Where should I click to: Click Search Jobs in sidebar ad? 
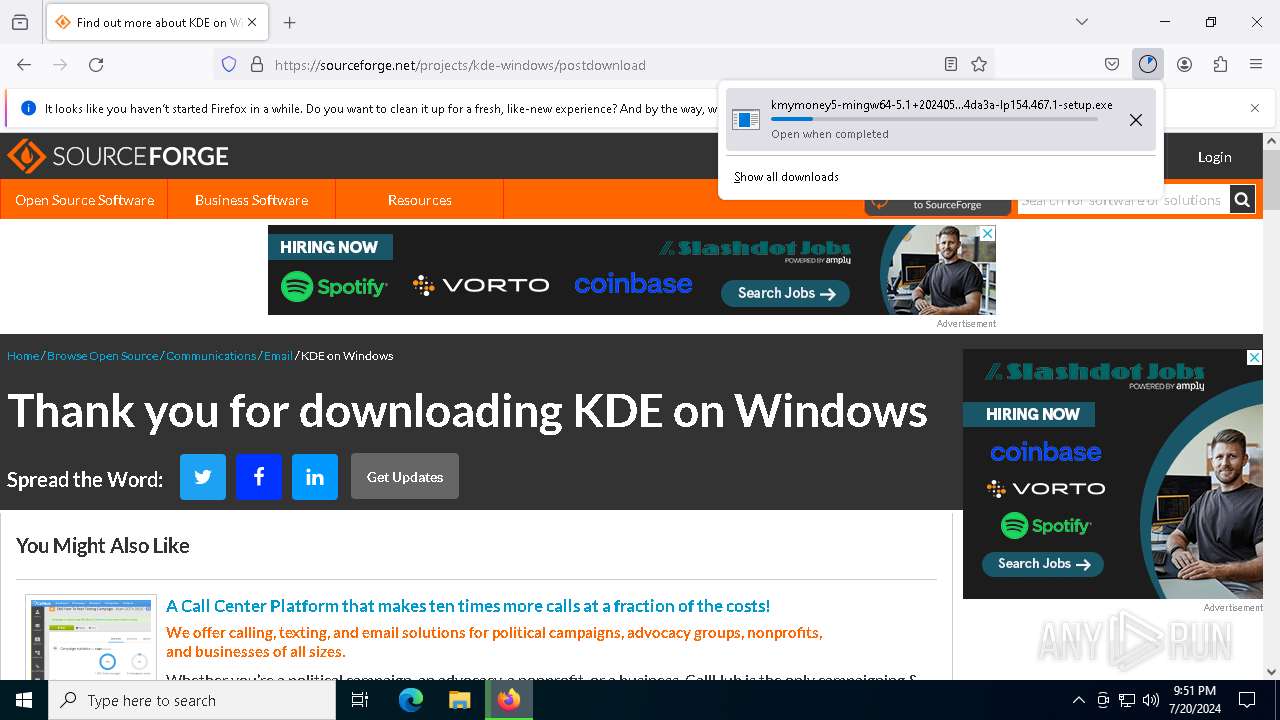pos(1043,564)
